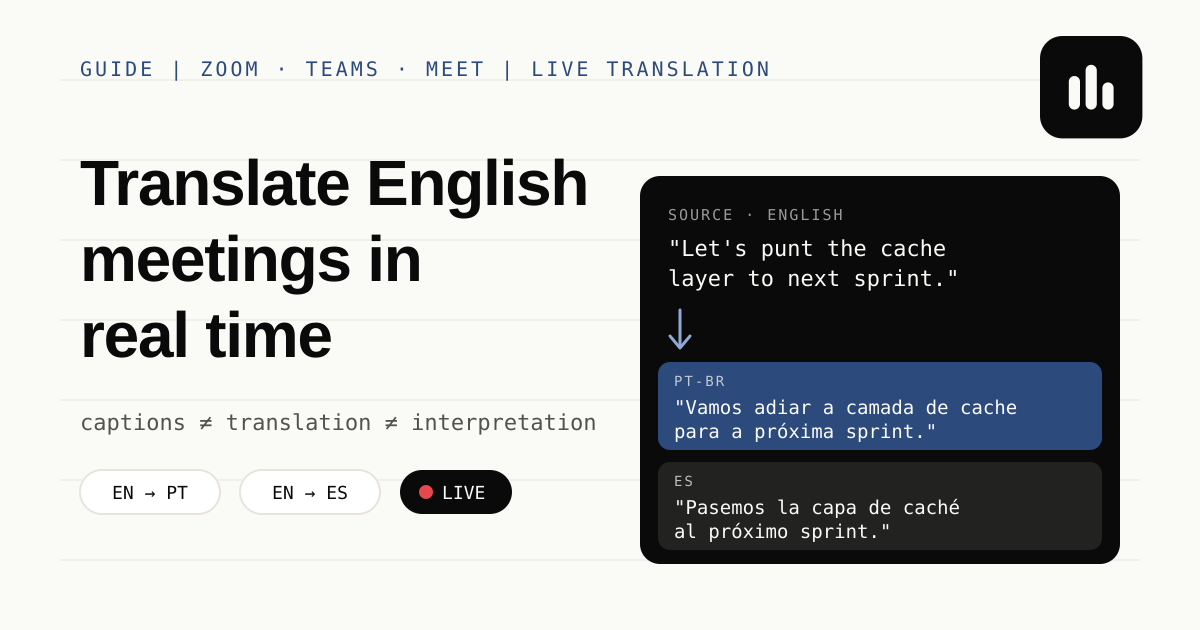Click "LIVE TRANSLATION" in the header line
The image size is (1200, 630).
651,69
